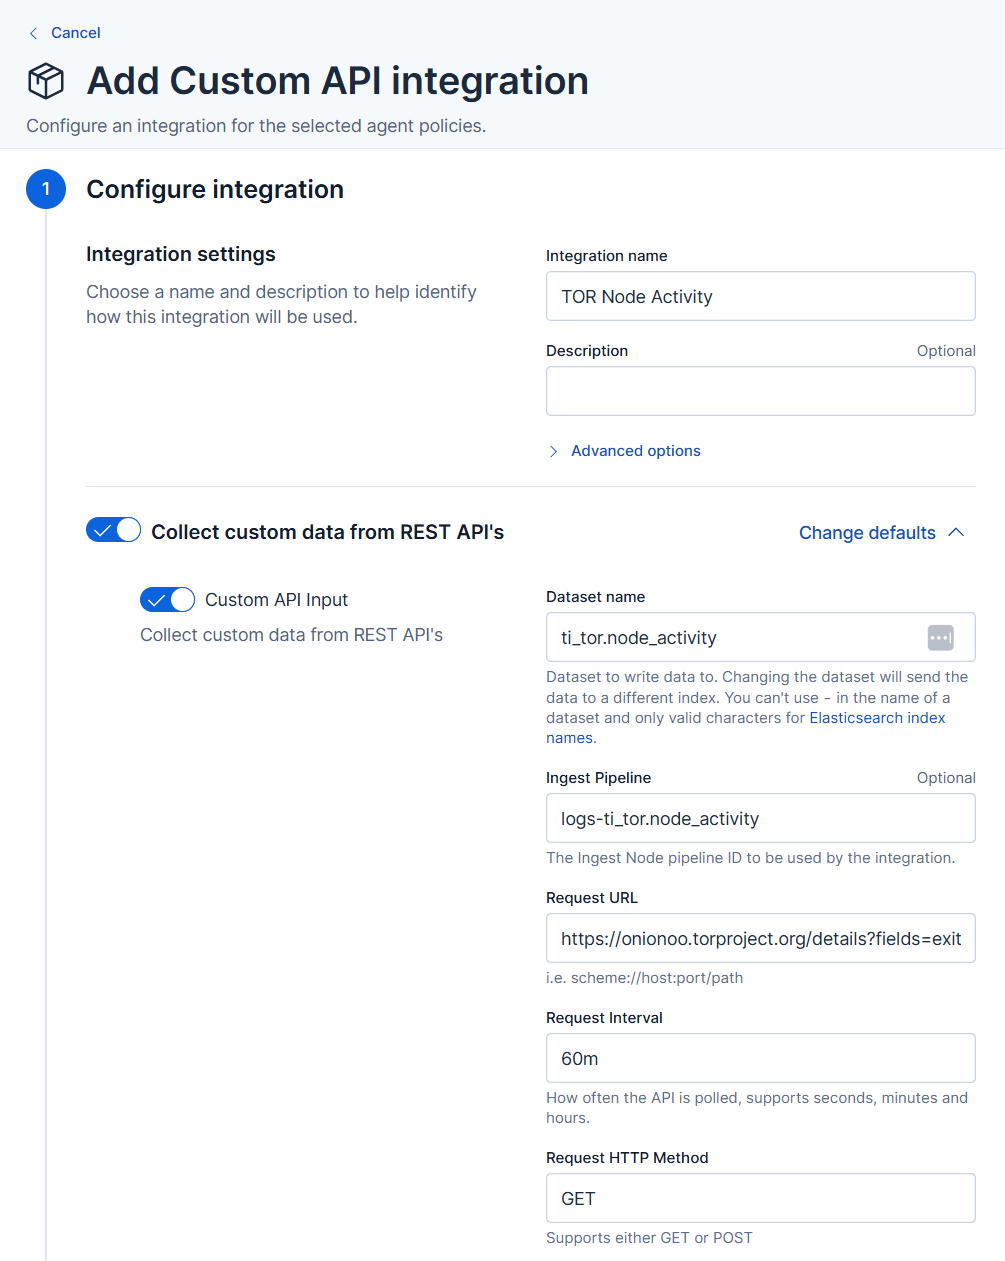Image resolution: width=1005 pixels, height=1261 pixels.
Task: Click the Integration name field
Action: 760,296
